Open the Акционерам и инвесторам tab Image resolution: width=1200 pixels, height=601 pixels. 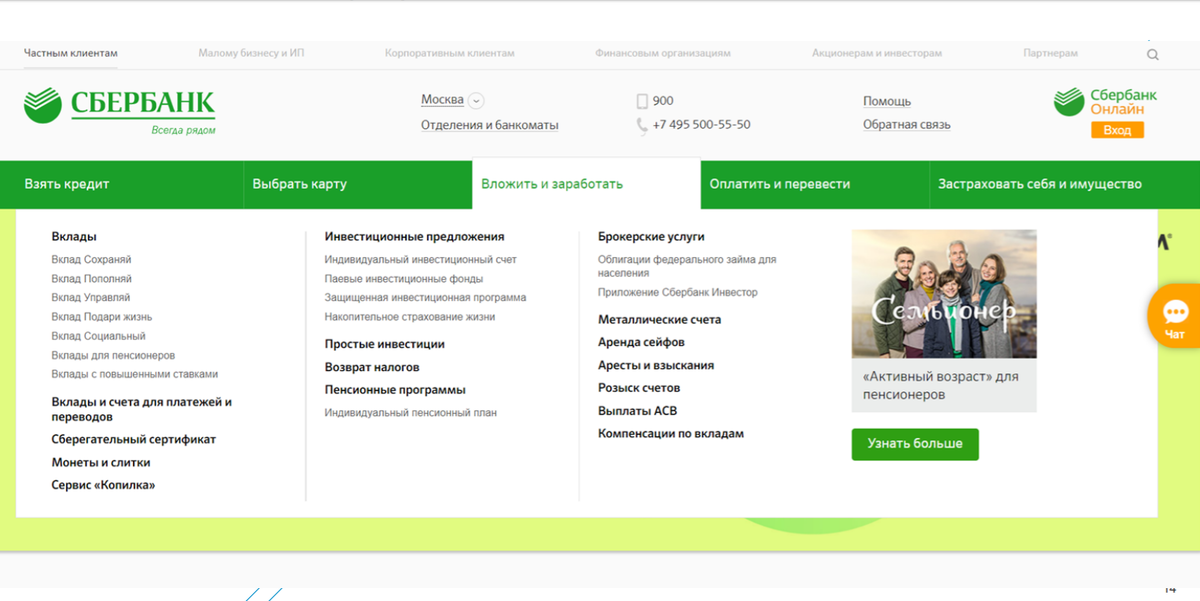click(877, 53)
